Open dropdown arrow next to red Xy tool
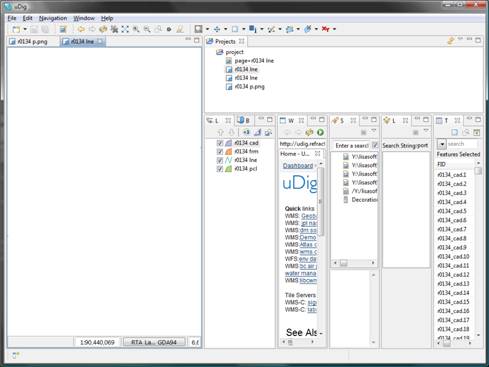This screenshot has width=489, height=367. [x=335, y=29]
